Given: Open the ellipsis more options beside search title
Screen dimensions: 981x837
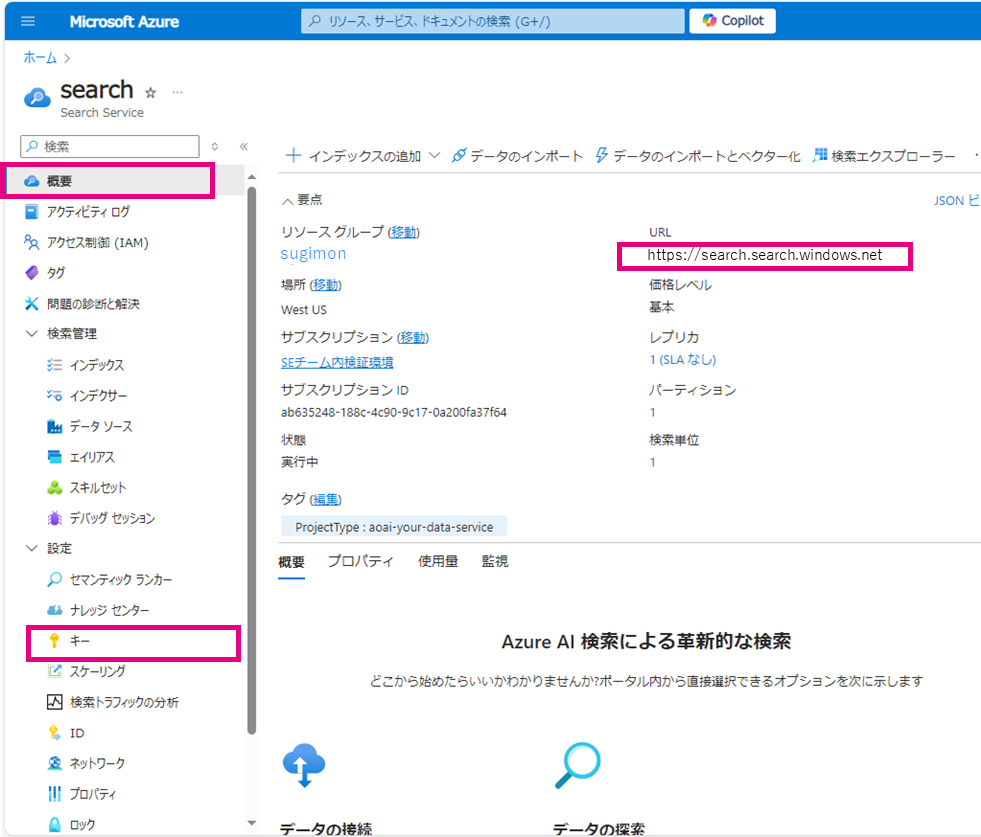Looking at the screenshot, I should pyautogui.click(x=178, y=93).
